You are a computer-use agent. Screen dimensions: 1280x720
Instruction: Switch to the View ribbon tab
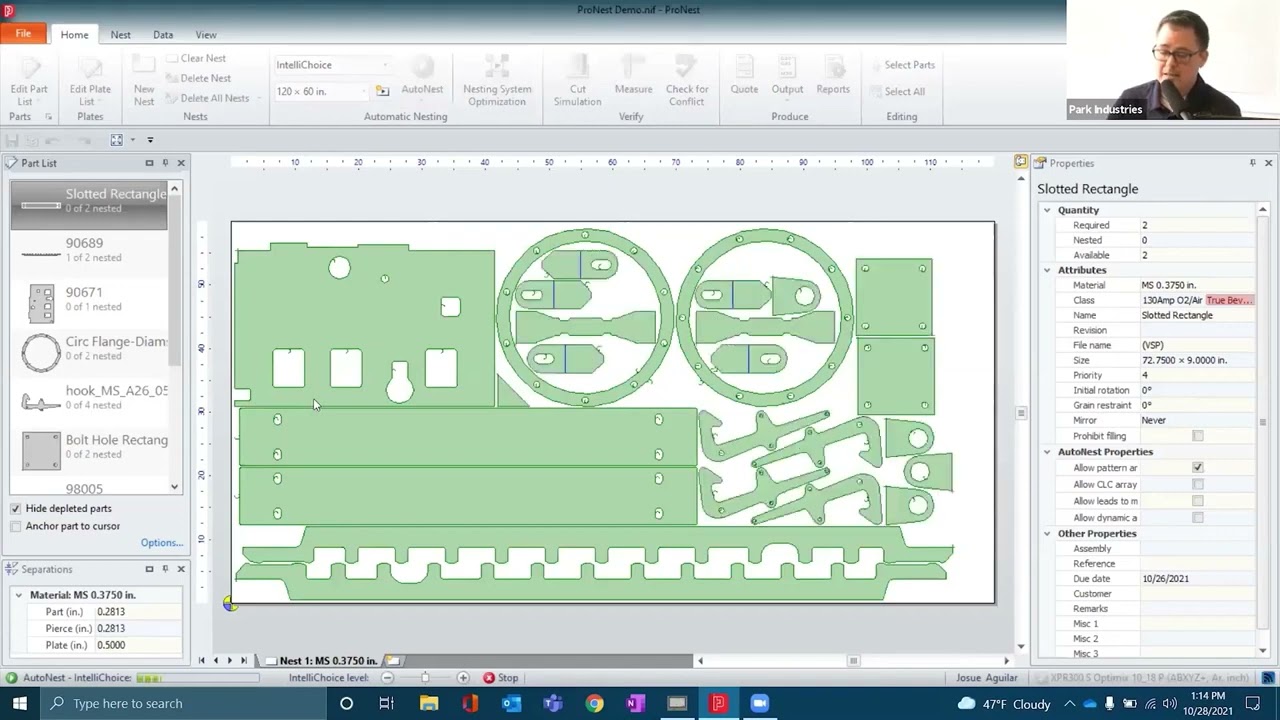(206, 34)
